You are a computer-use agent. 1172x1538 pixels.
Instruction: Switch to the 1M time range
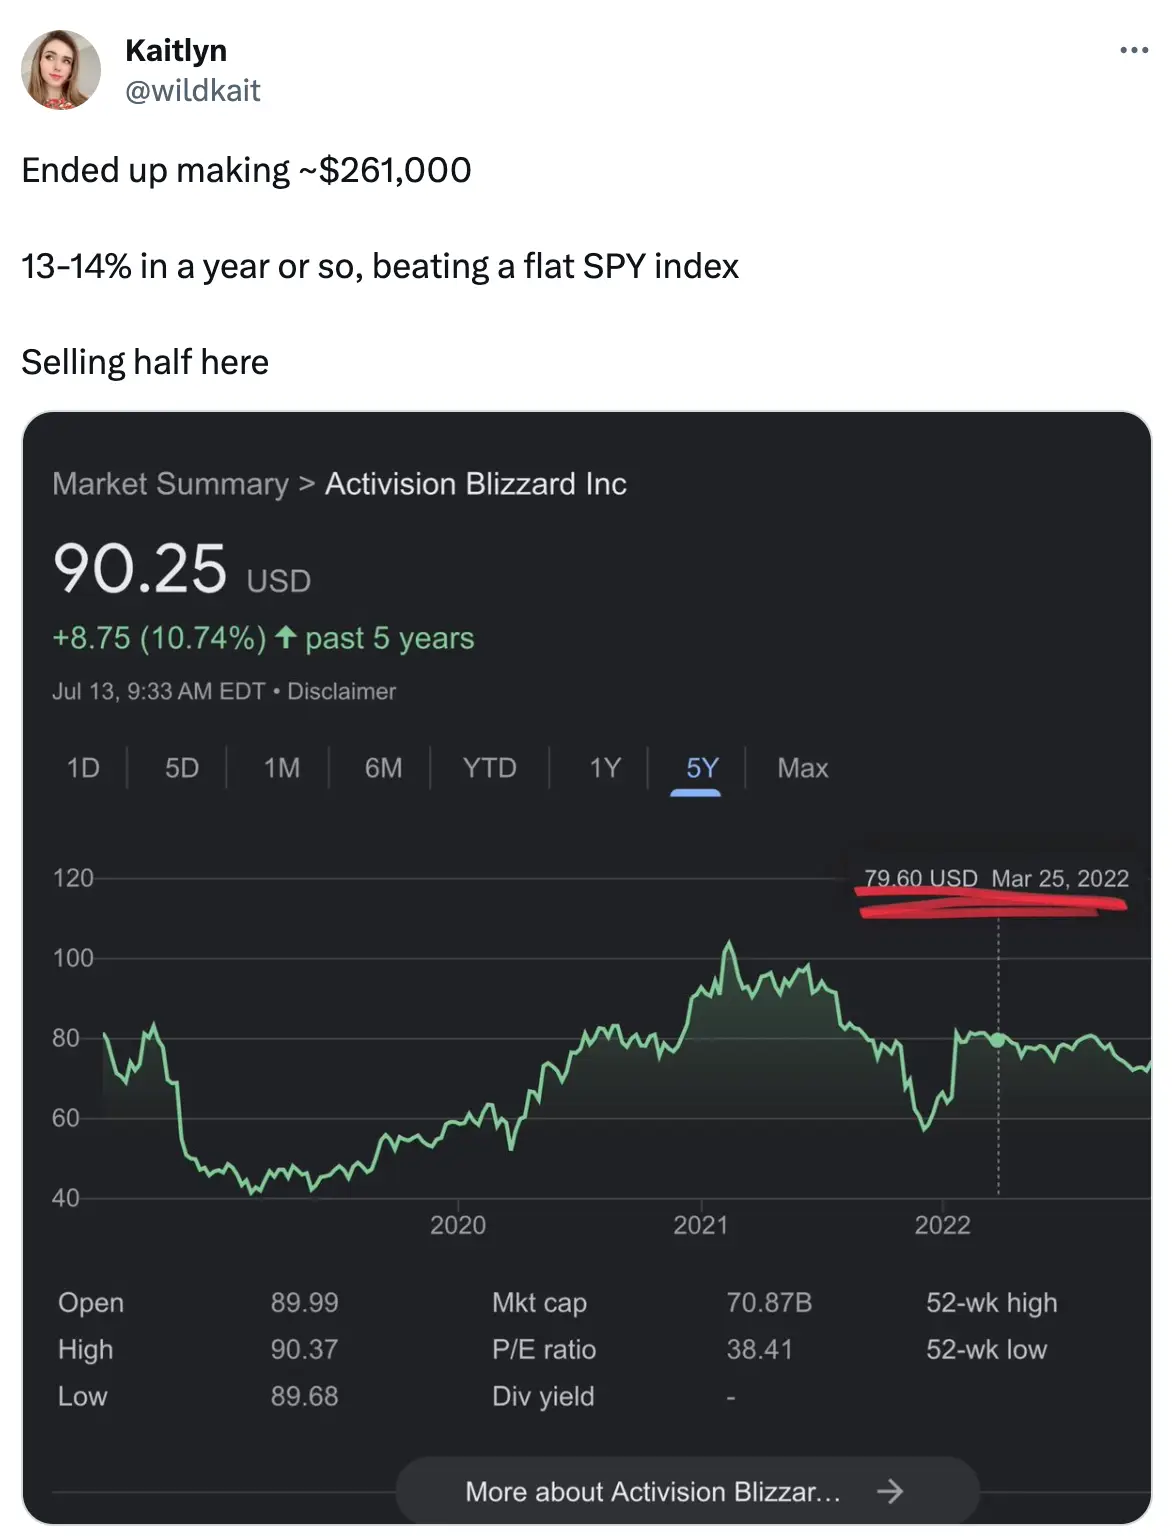282,768
